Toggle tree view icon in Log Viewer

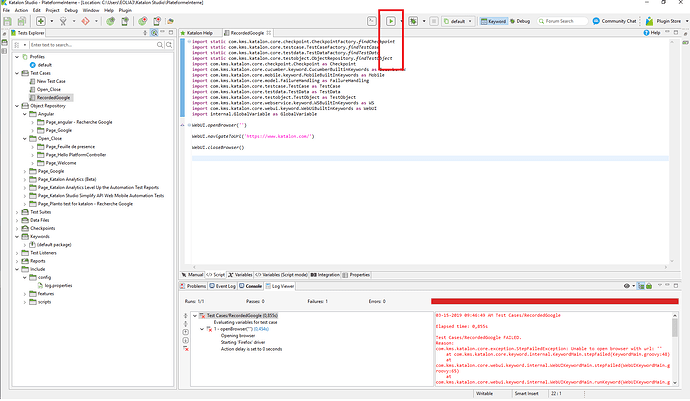click(x=641, y=286)
